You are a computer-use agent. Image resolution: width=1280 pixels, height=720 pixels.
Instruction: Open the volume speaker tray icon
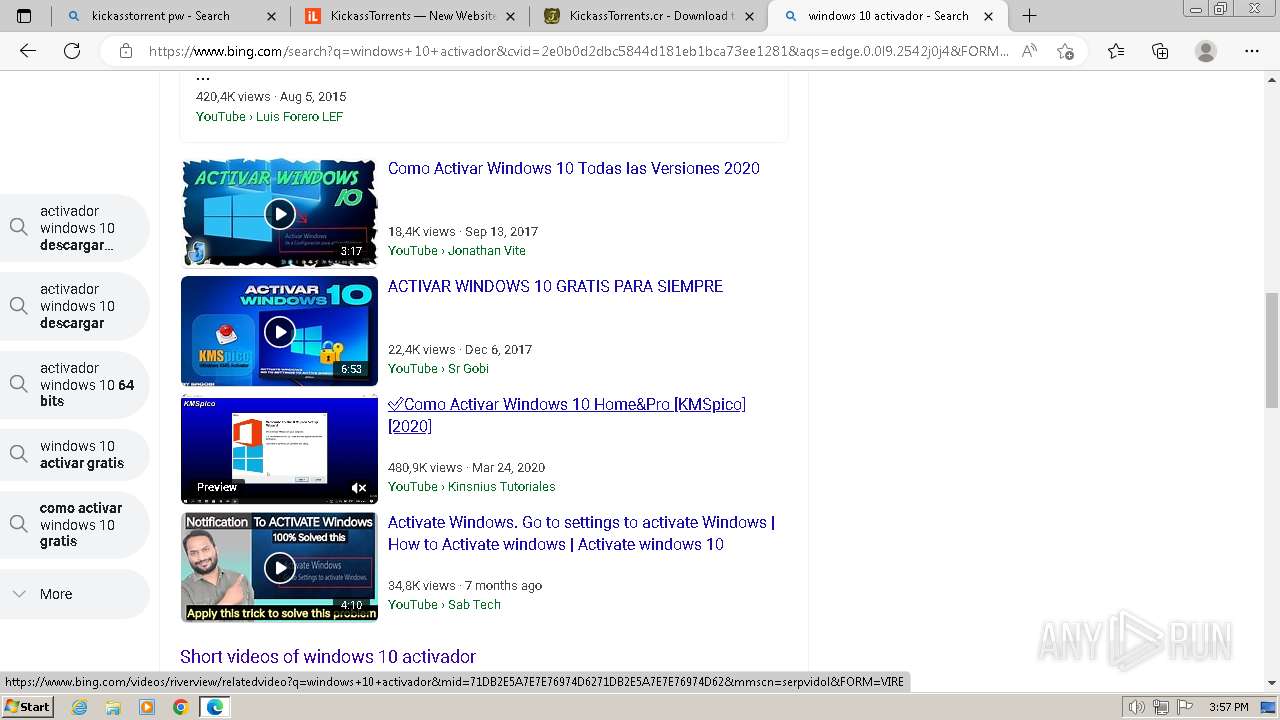click(x=1136, y=707)
